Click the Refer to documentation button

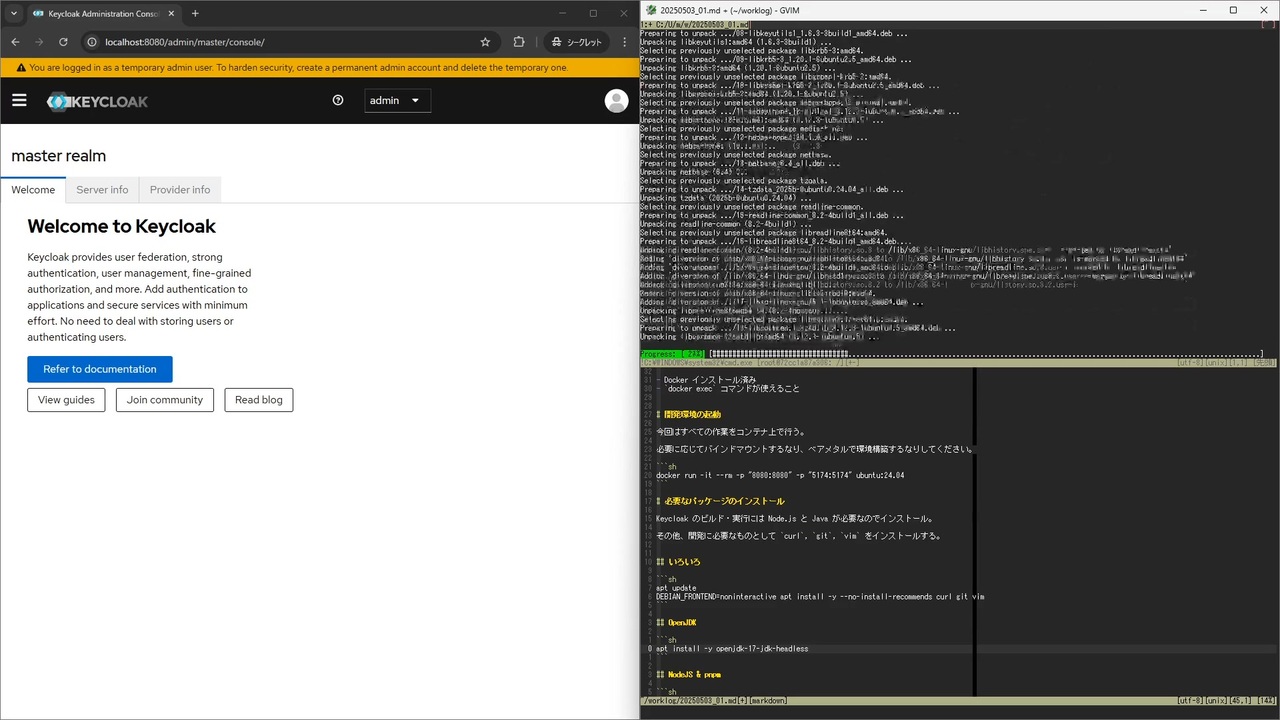(x=100, y=369)
